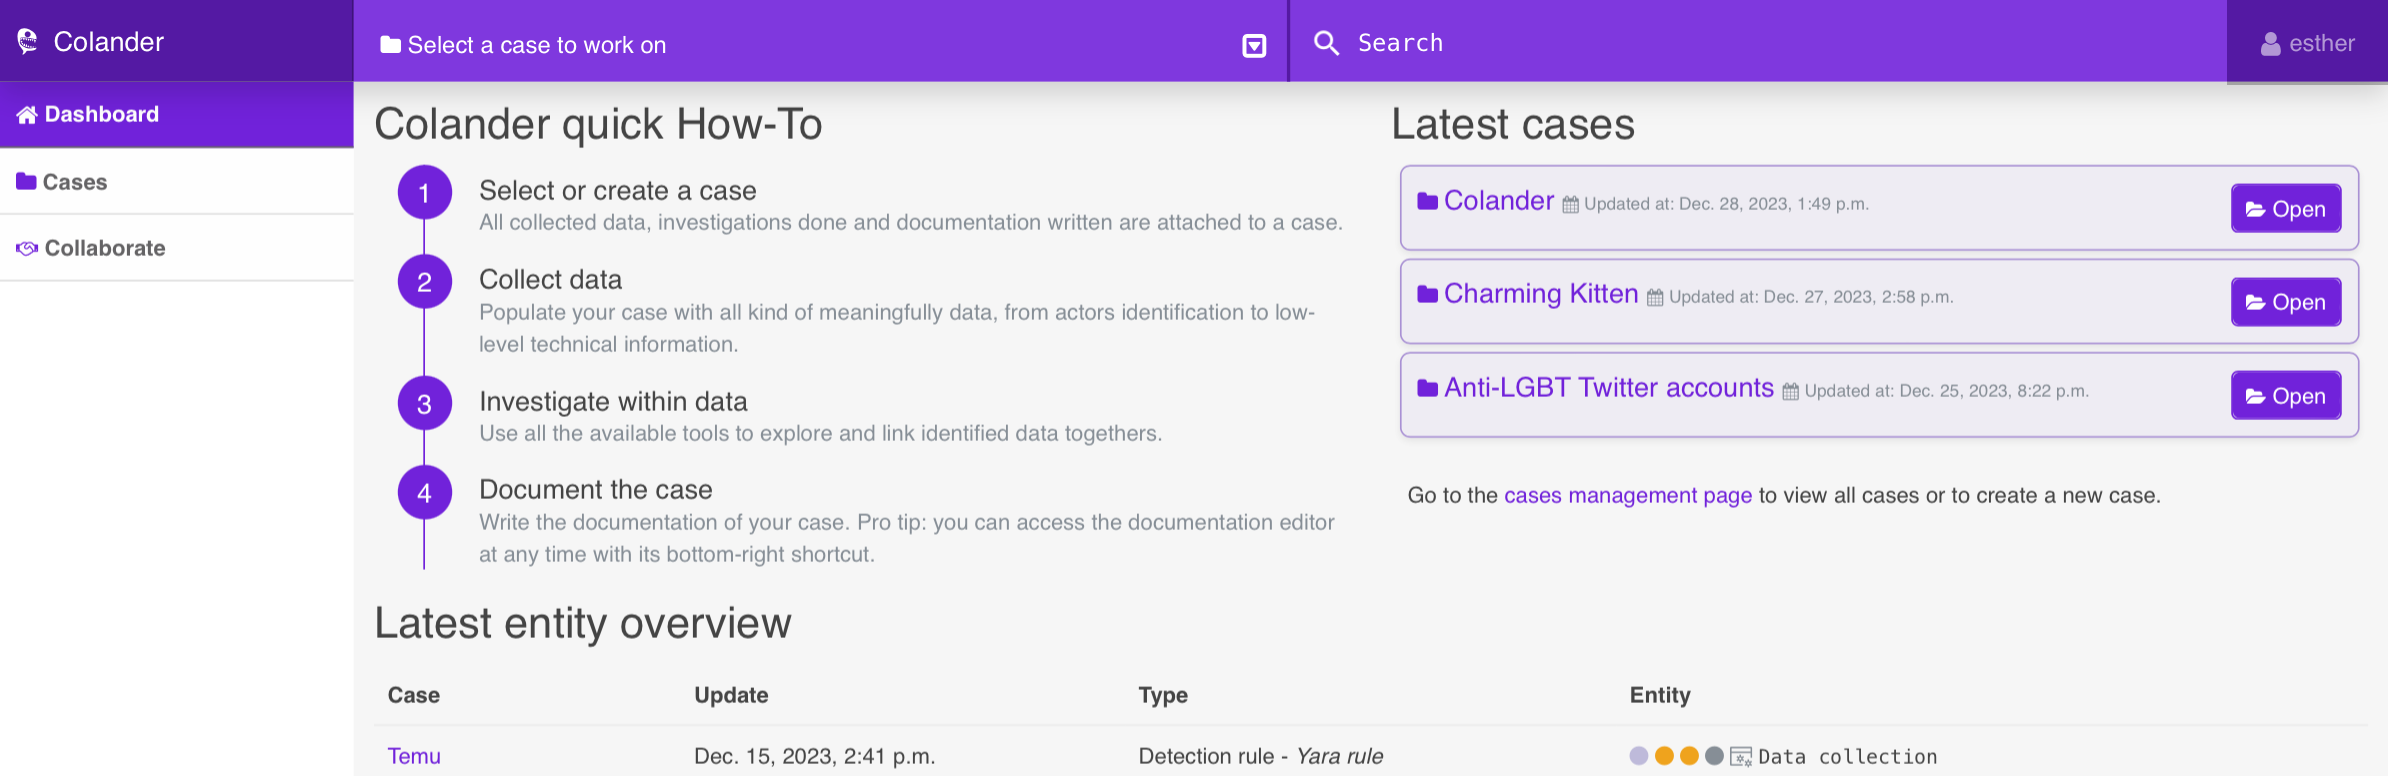Open the Charming Kitten case title link
Screen dimensions: 2388x776
1541,294
